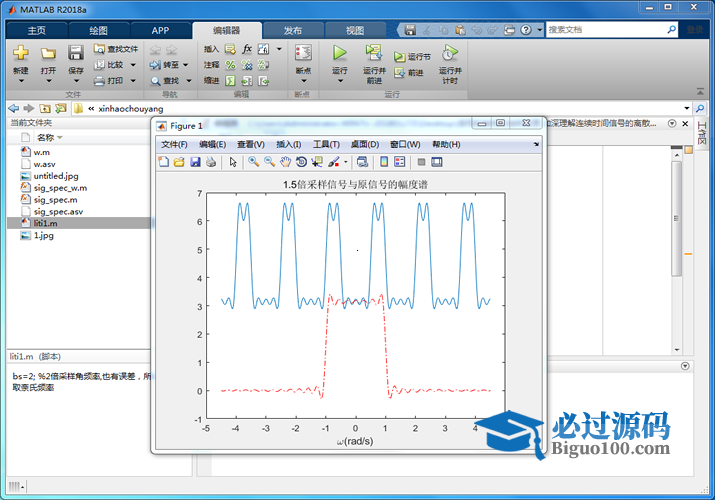Toggle the Insert Colorbar icon in Figure toolbar
Viewport: 715px width, 500px height.
pyautogui.click(x=385, y=162)
